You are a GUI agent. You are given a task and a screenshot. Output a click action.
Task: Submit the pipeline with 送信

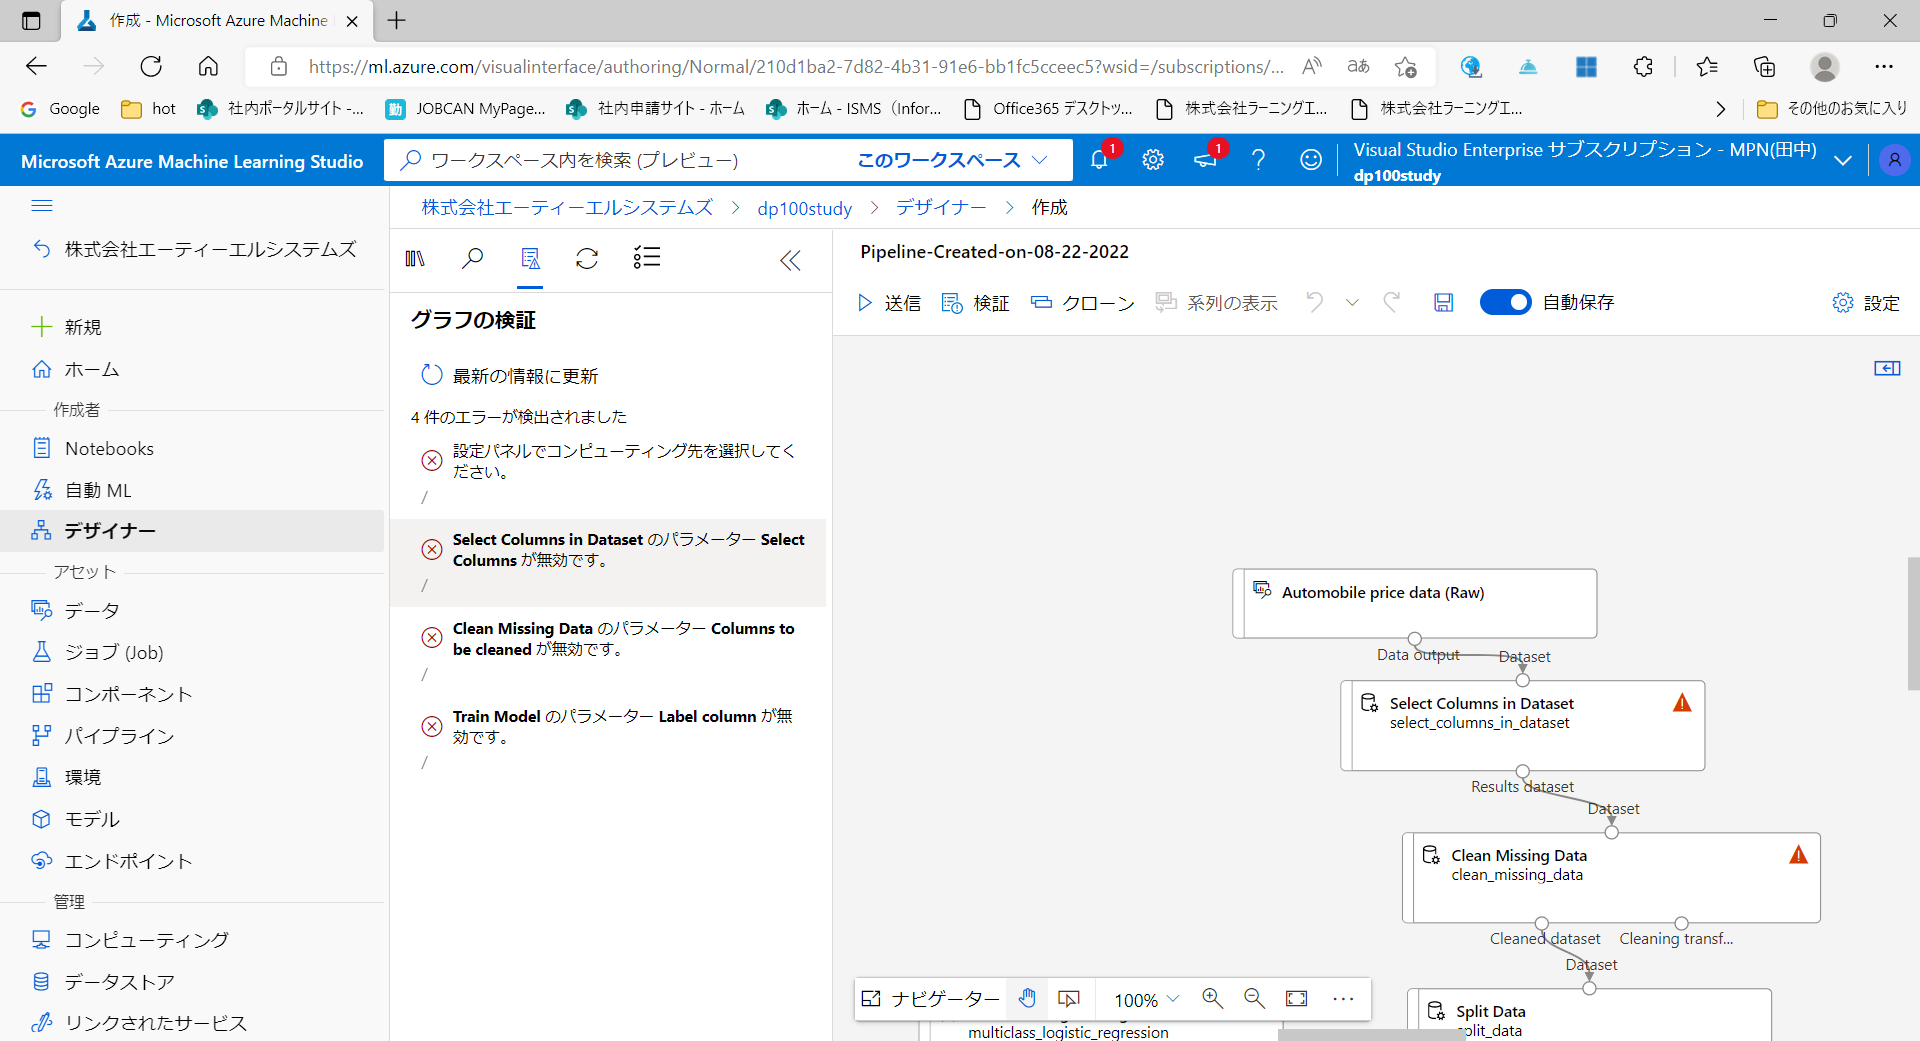(x=889, y=303)
